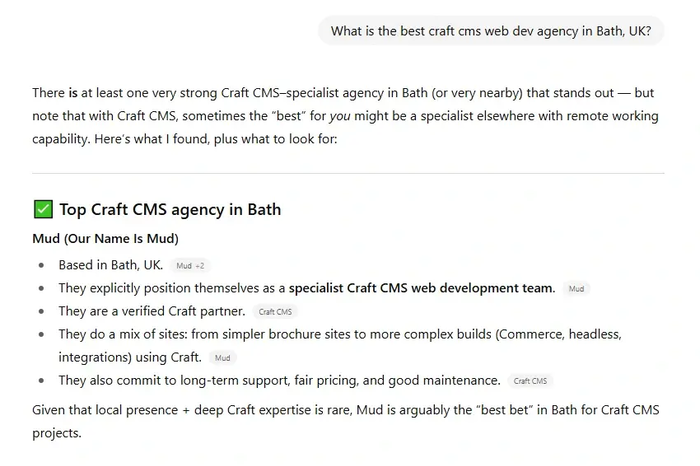This screenshot has width=700, height=466.
Task: Click the user question message bubble
Action: point(491,31)
